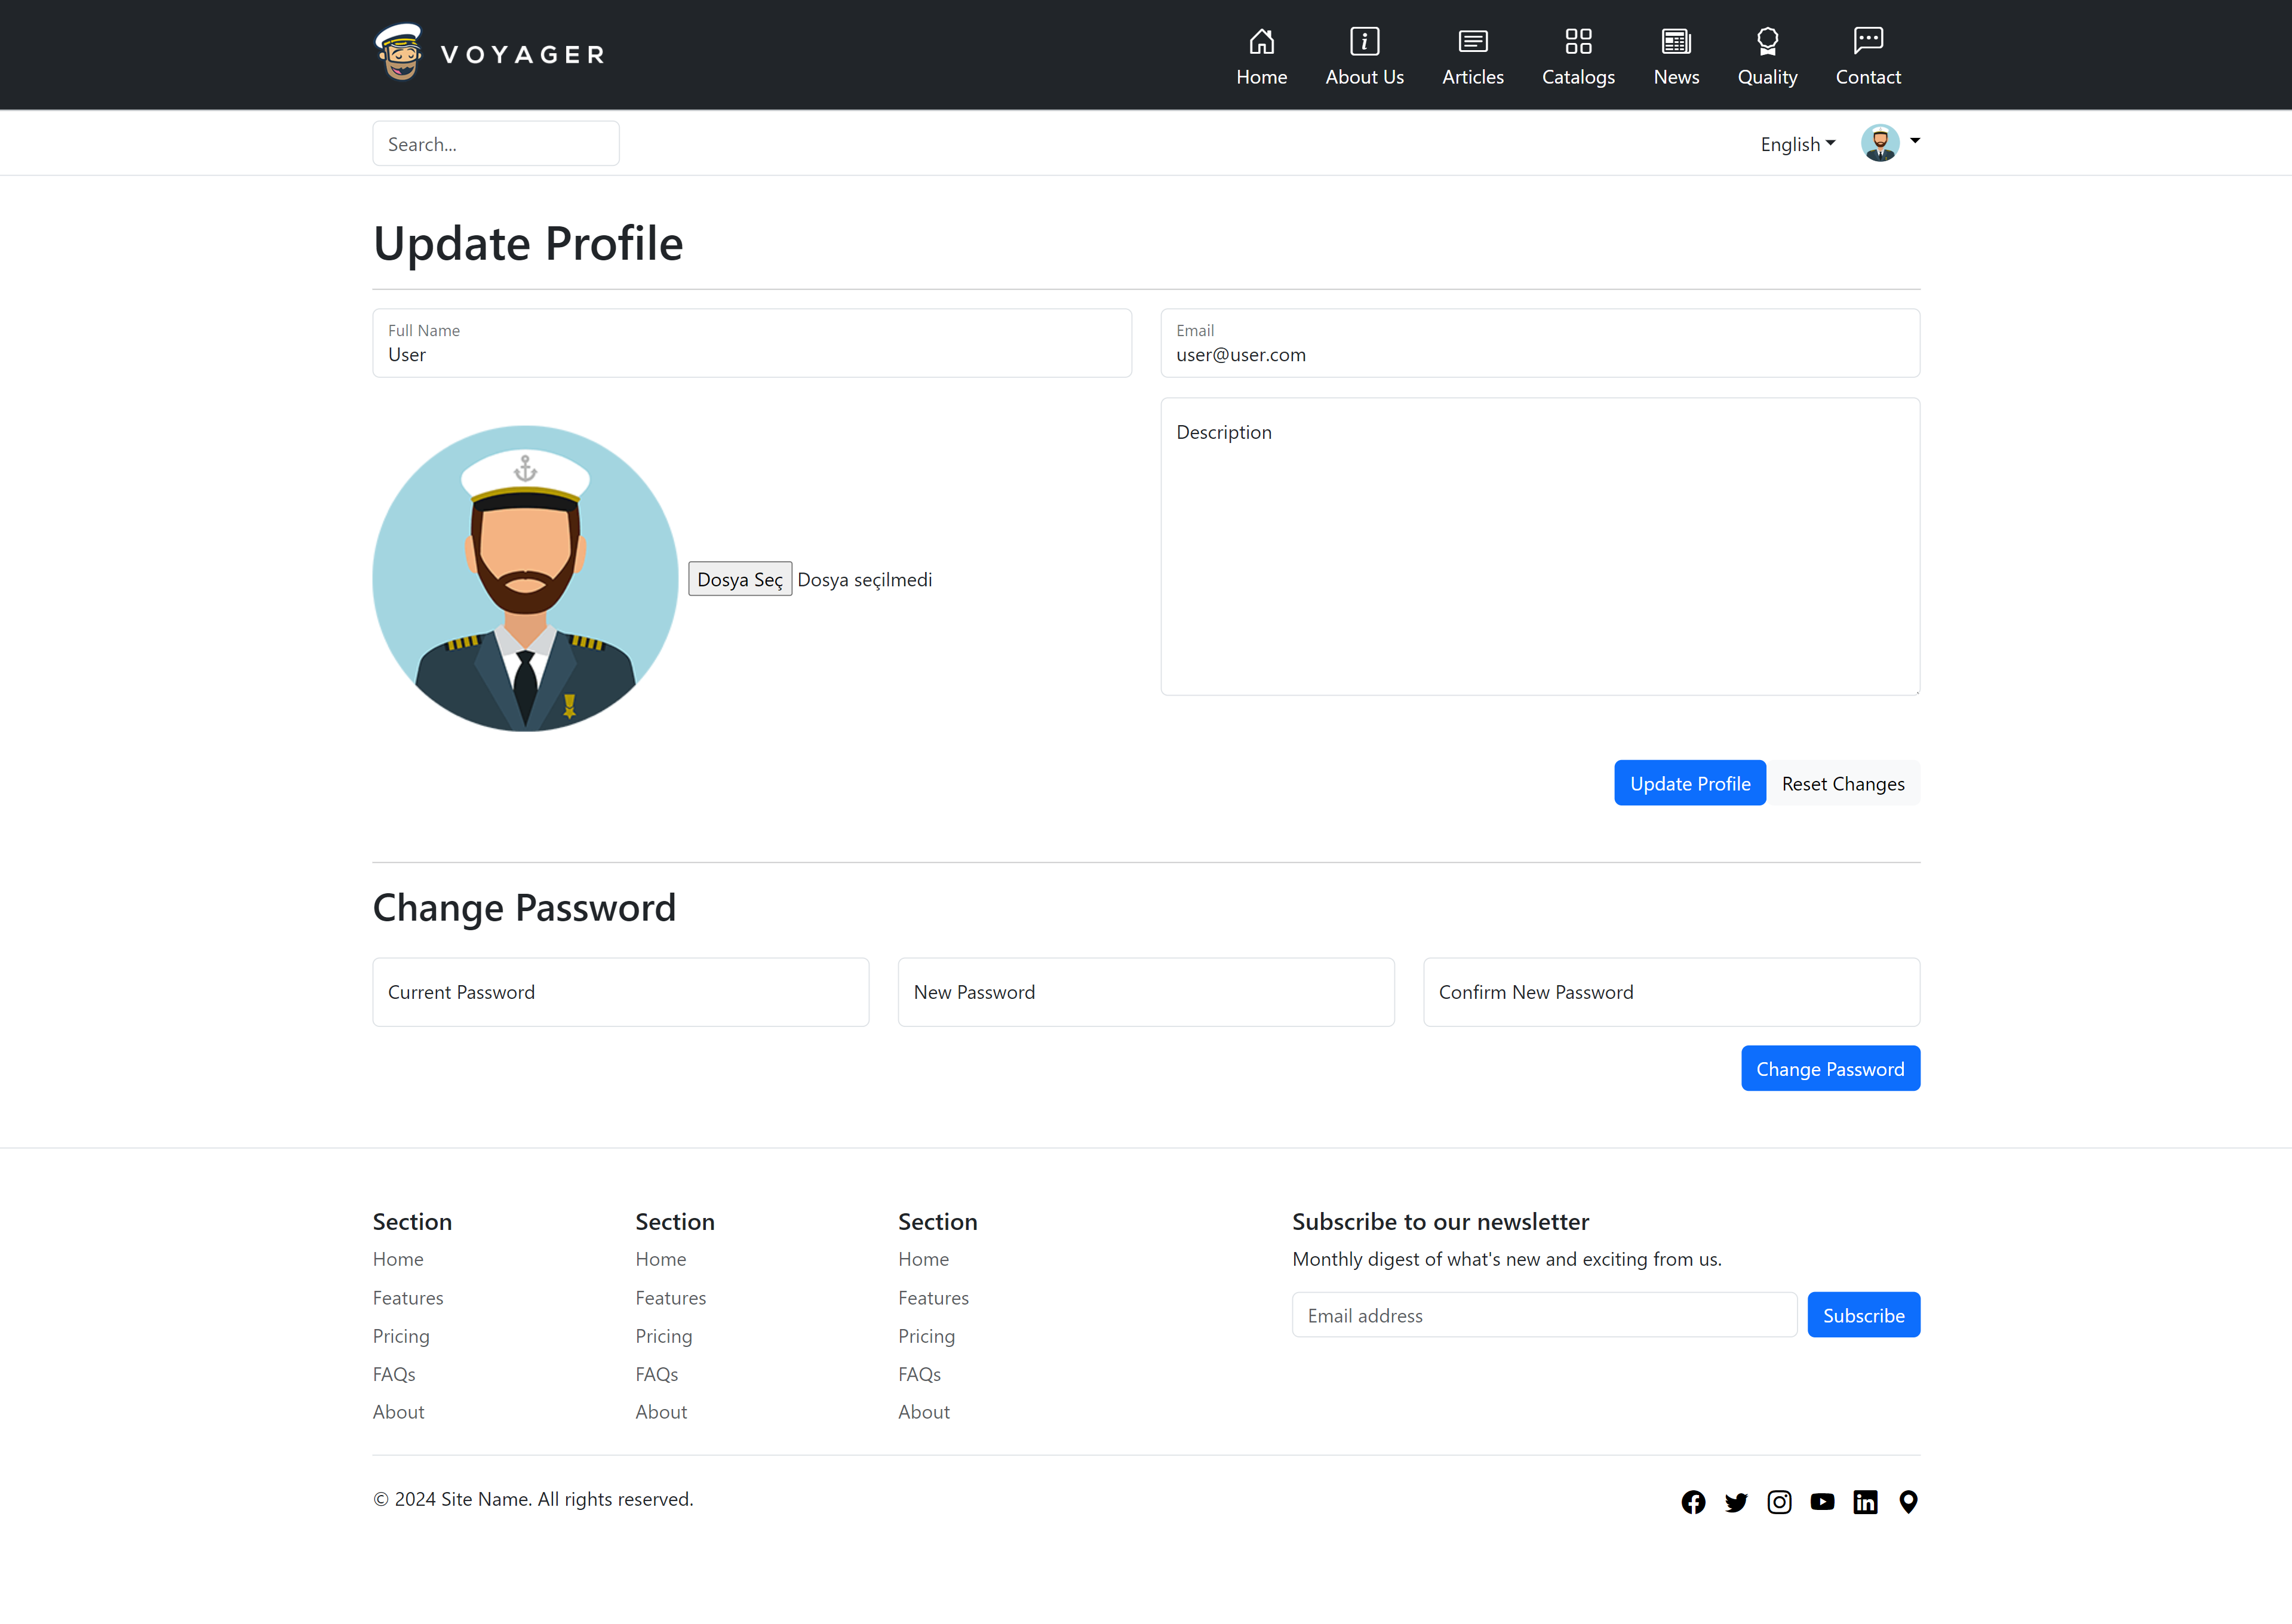This screenshot has height=1624, width=2292.
Task: Open the Instagram icon in footer
Action: coord(1779,1502)
